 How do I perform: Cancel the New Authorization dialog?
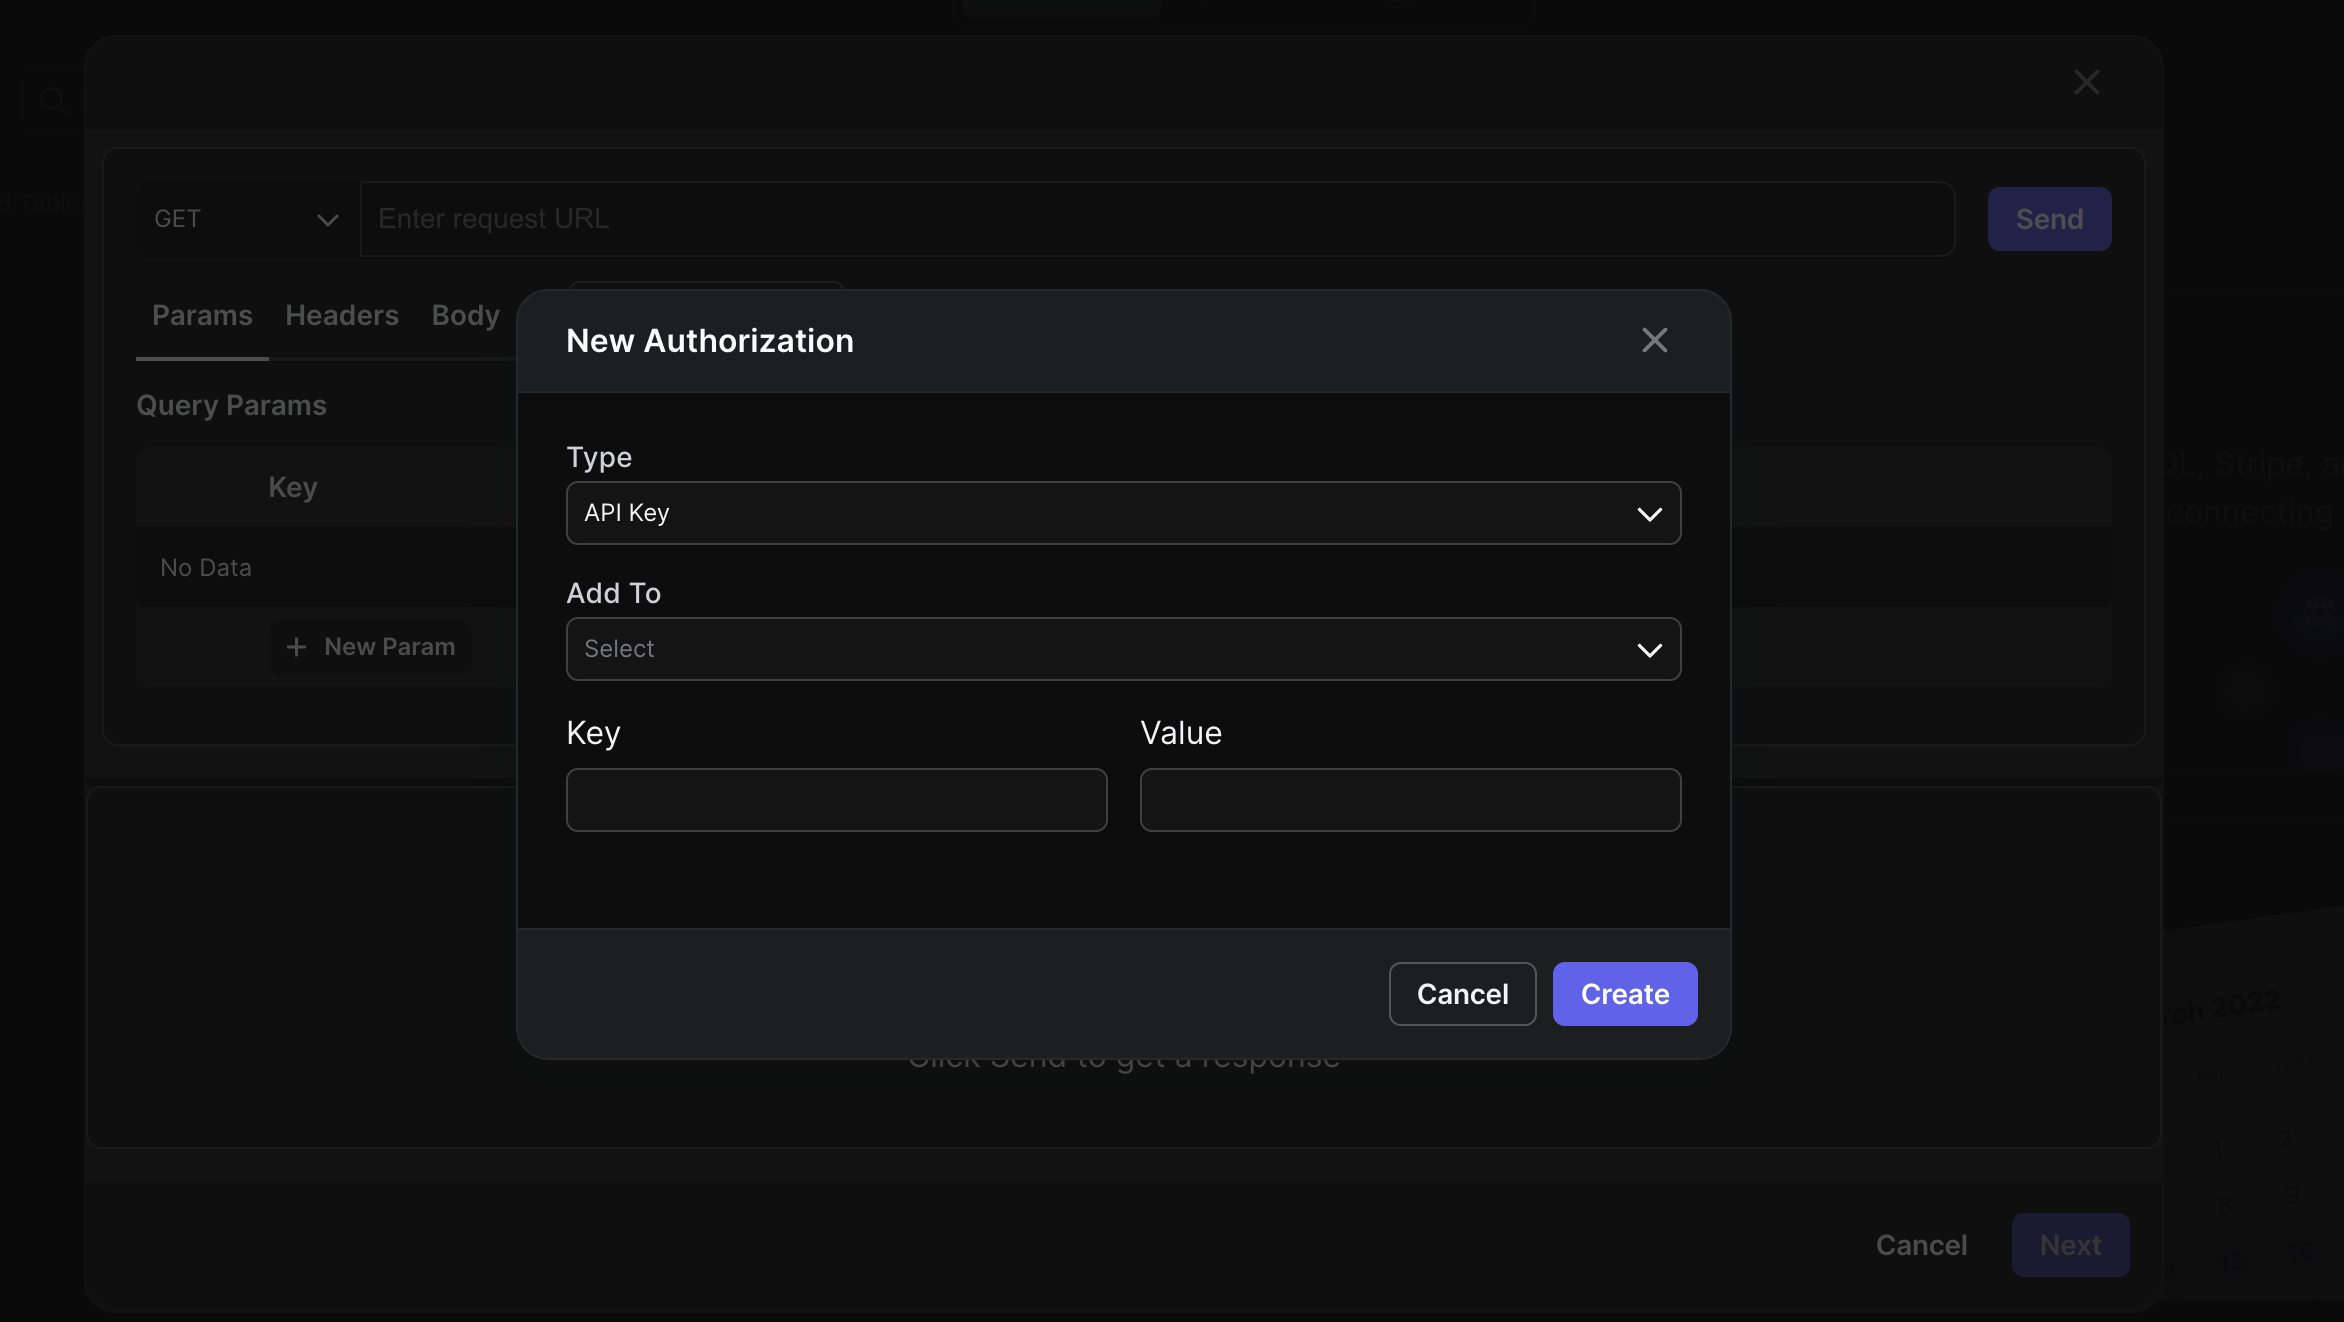click(1462, 994)
